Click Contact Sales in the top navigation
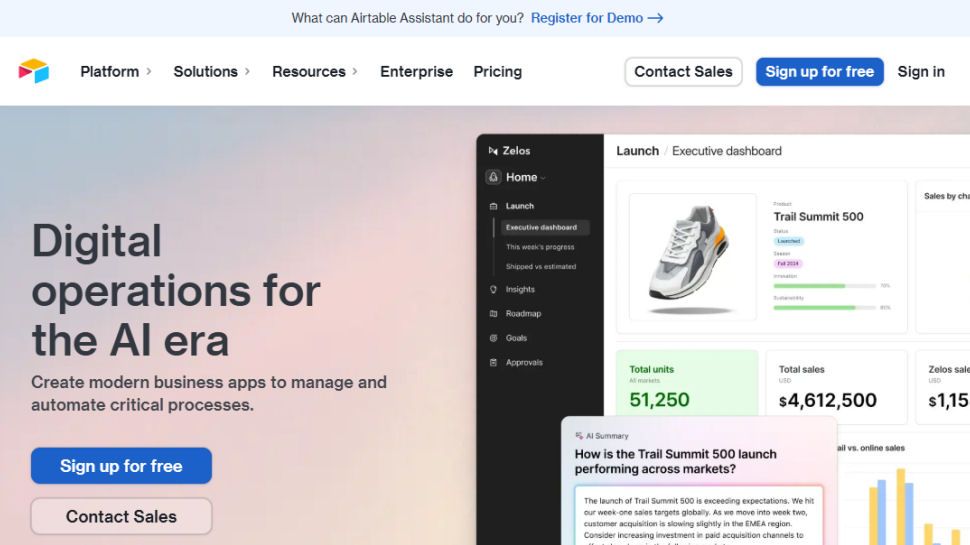Image resolution: width=970 pixels, height=545 pixels. [x=683, y=71]
